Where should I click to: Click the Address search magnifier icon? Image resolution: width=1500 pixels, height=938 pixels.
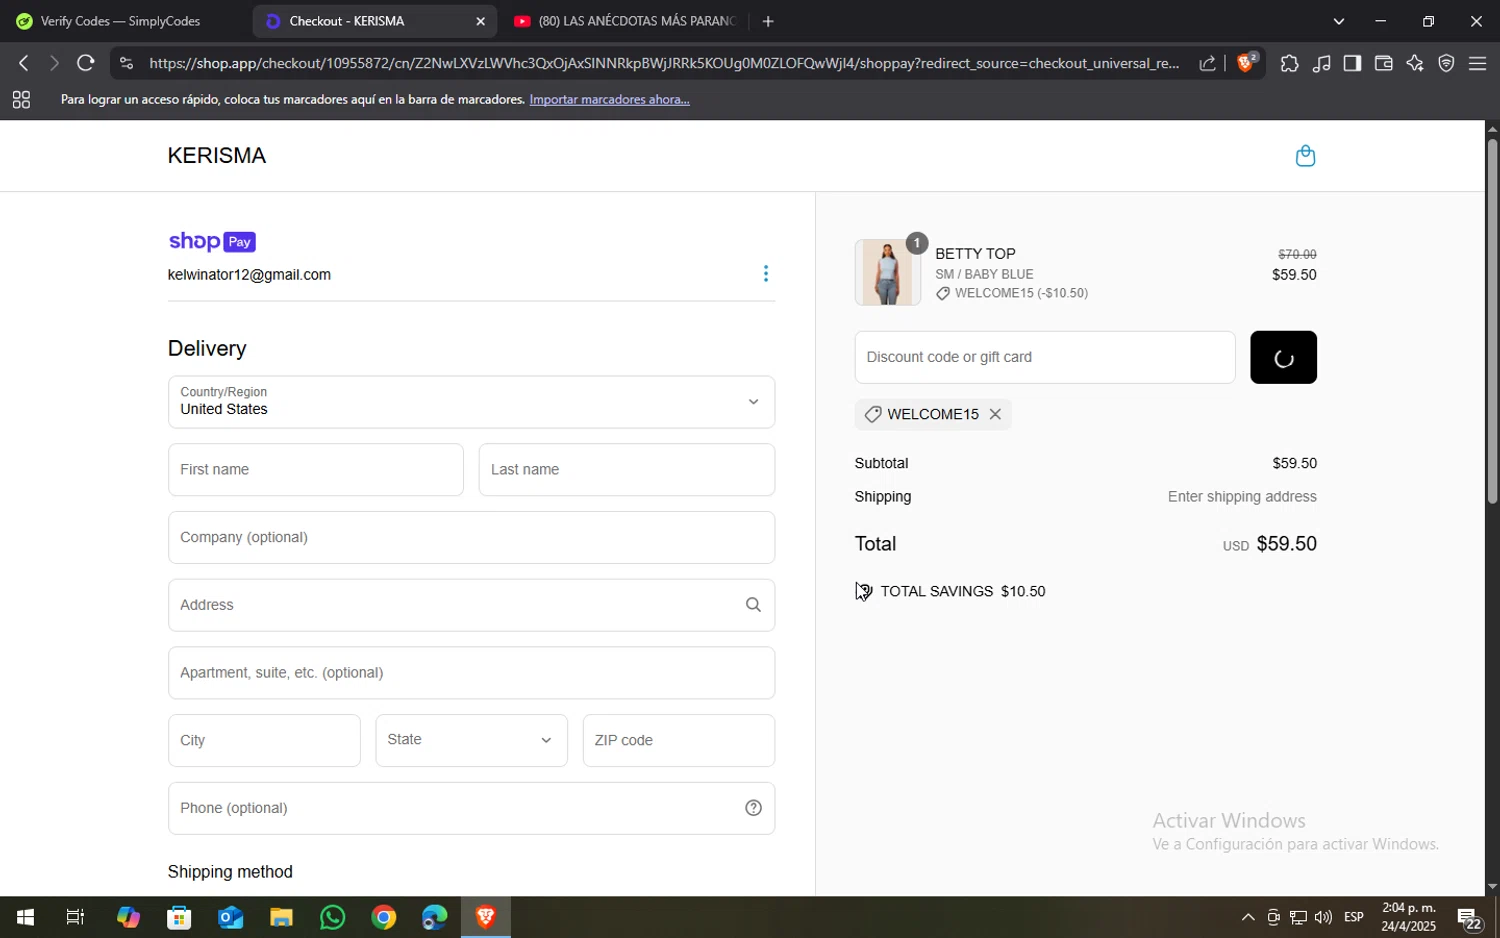(x=753, y=605)
